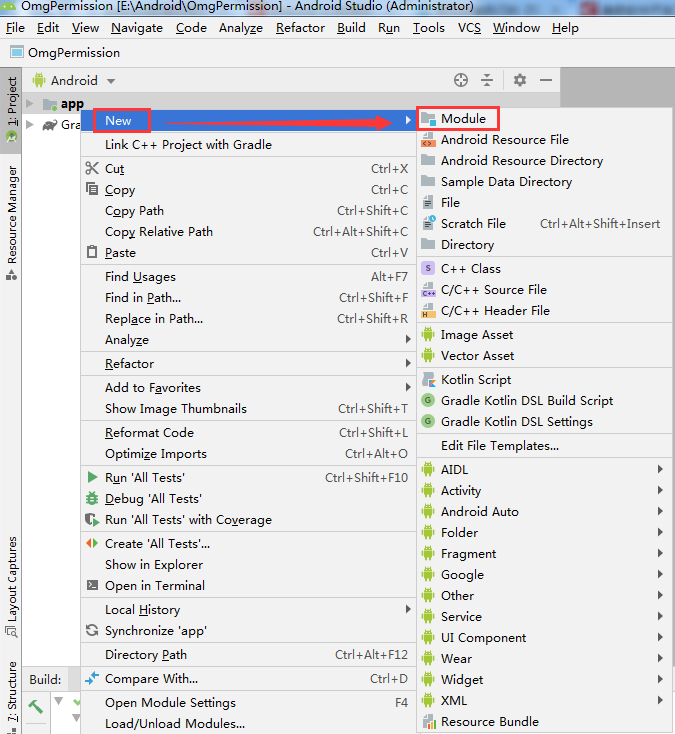Expand the Refactor submenu in context menu

[408, 363]
